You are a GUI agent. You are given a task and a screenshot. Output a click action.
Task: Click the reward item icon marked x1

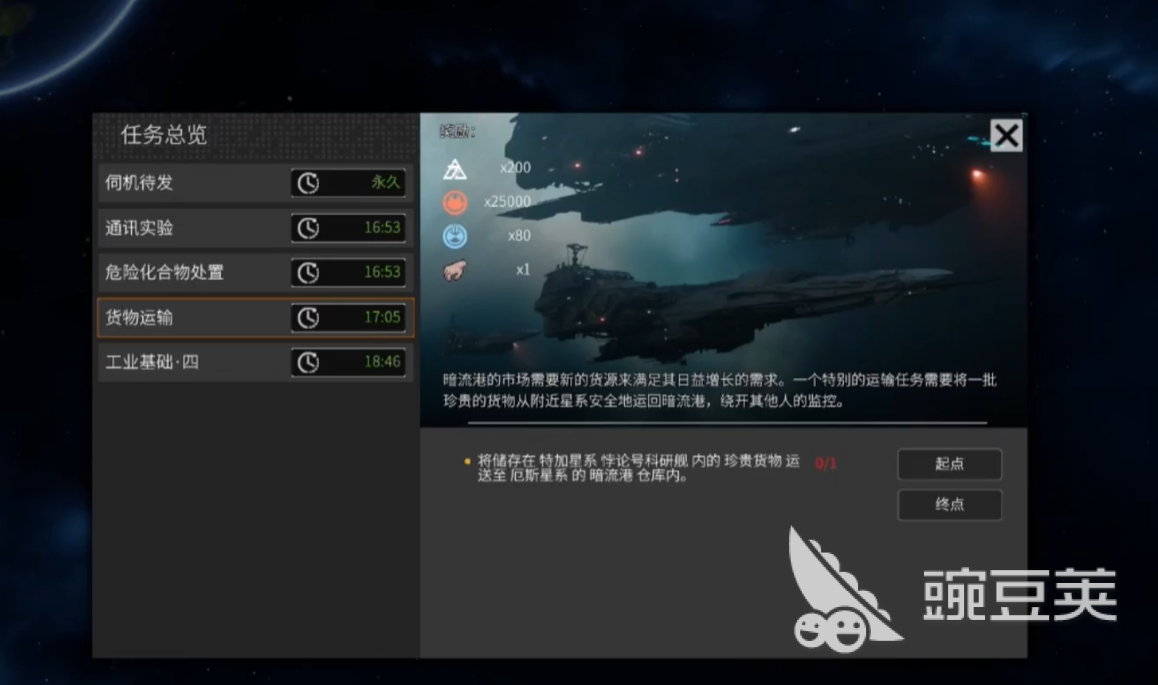pos(454,271)
